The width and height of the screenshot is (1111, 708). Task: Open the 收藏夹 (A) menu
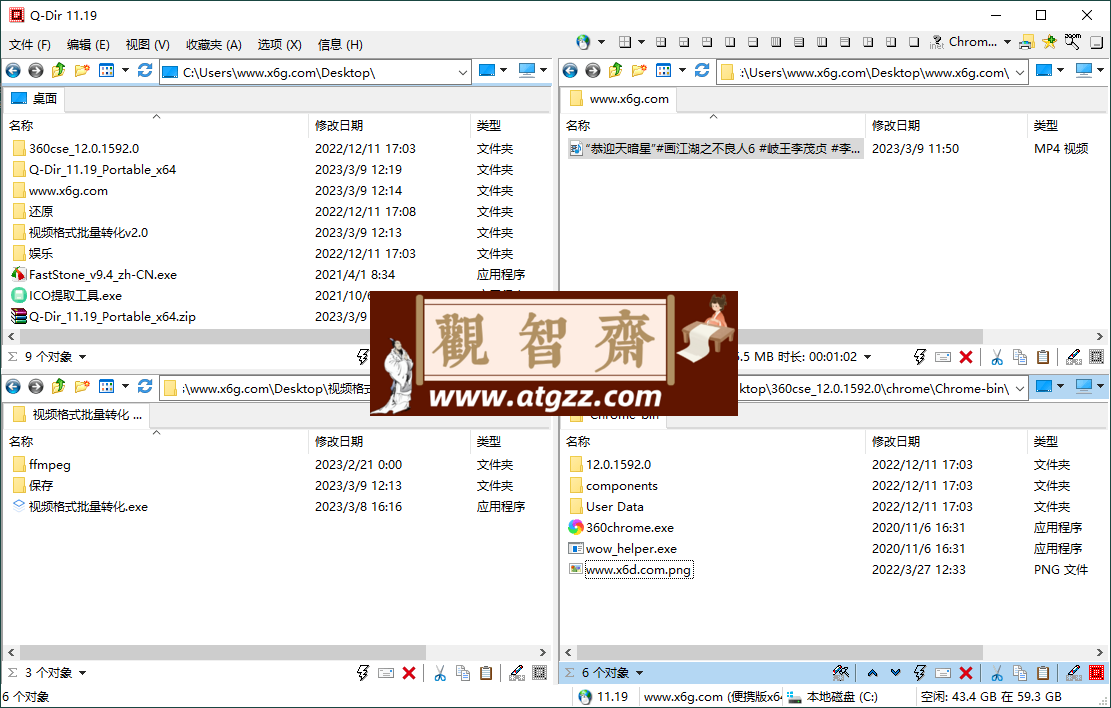214,45
